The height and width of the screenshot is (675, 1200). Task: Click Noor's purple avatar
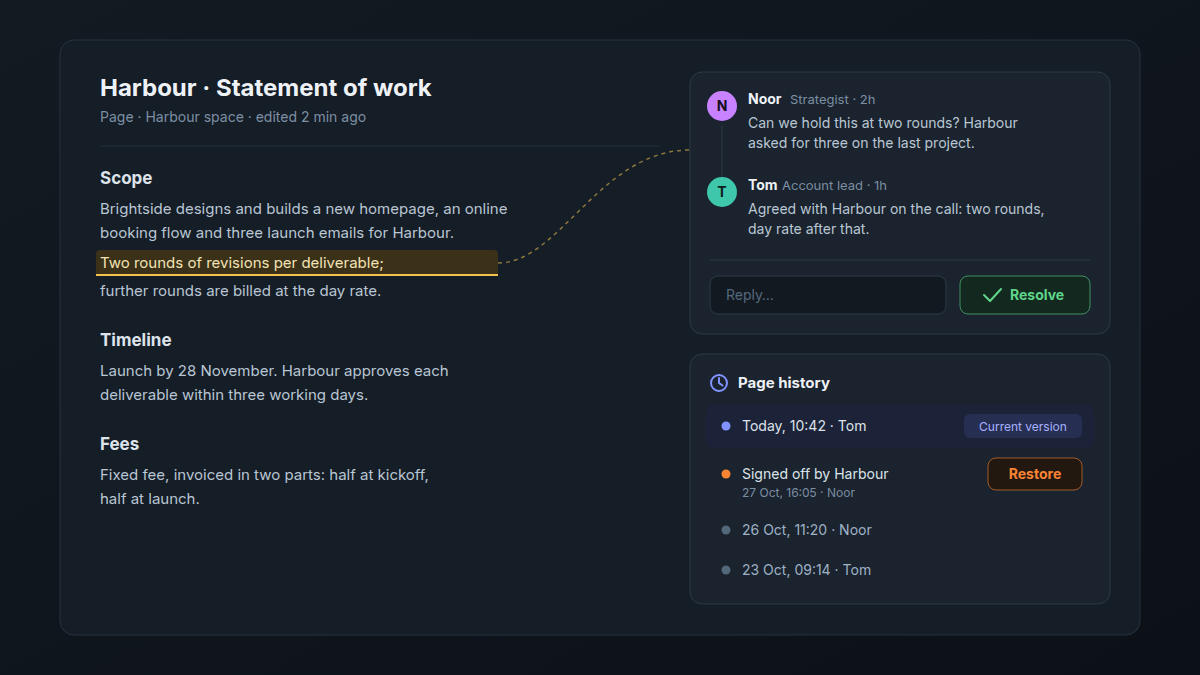(722, 106)
